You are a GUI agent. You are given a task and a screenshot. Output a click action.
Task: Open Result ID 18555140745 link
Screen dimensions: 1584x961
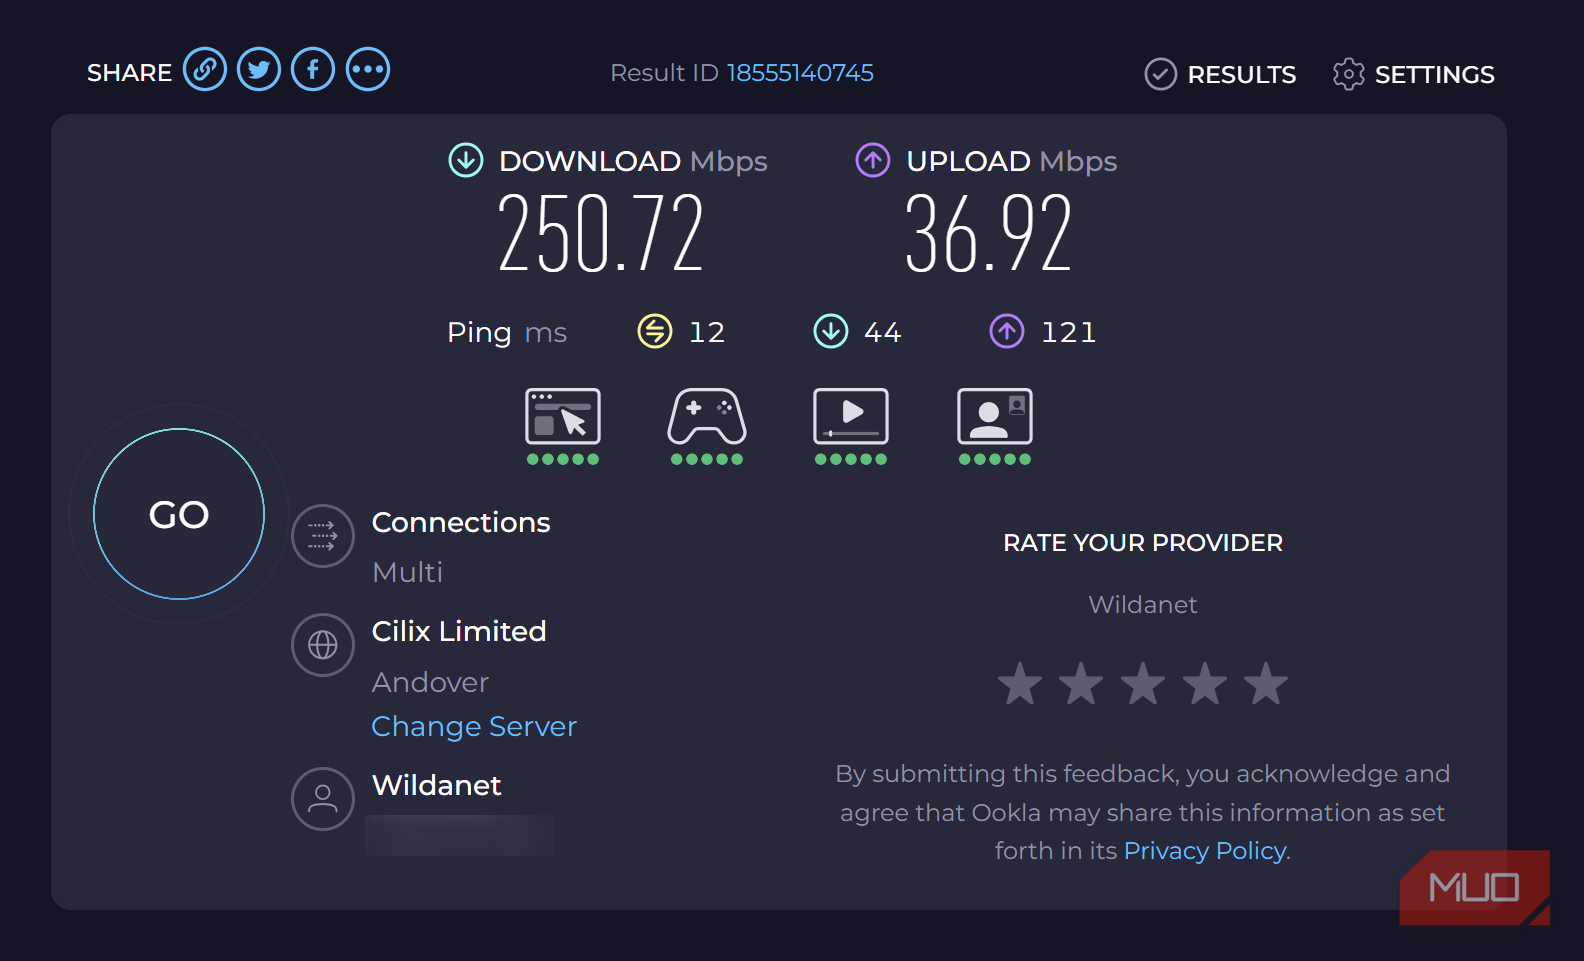coord(799,73)
